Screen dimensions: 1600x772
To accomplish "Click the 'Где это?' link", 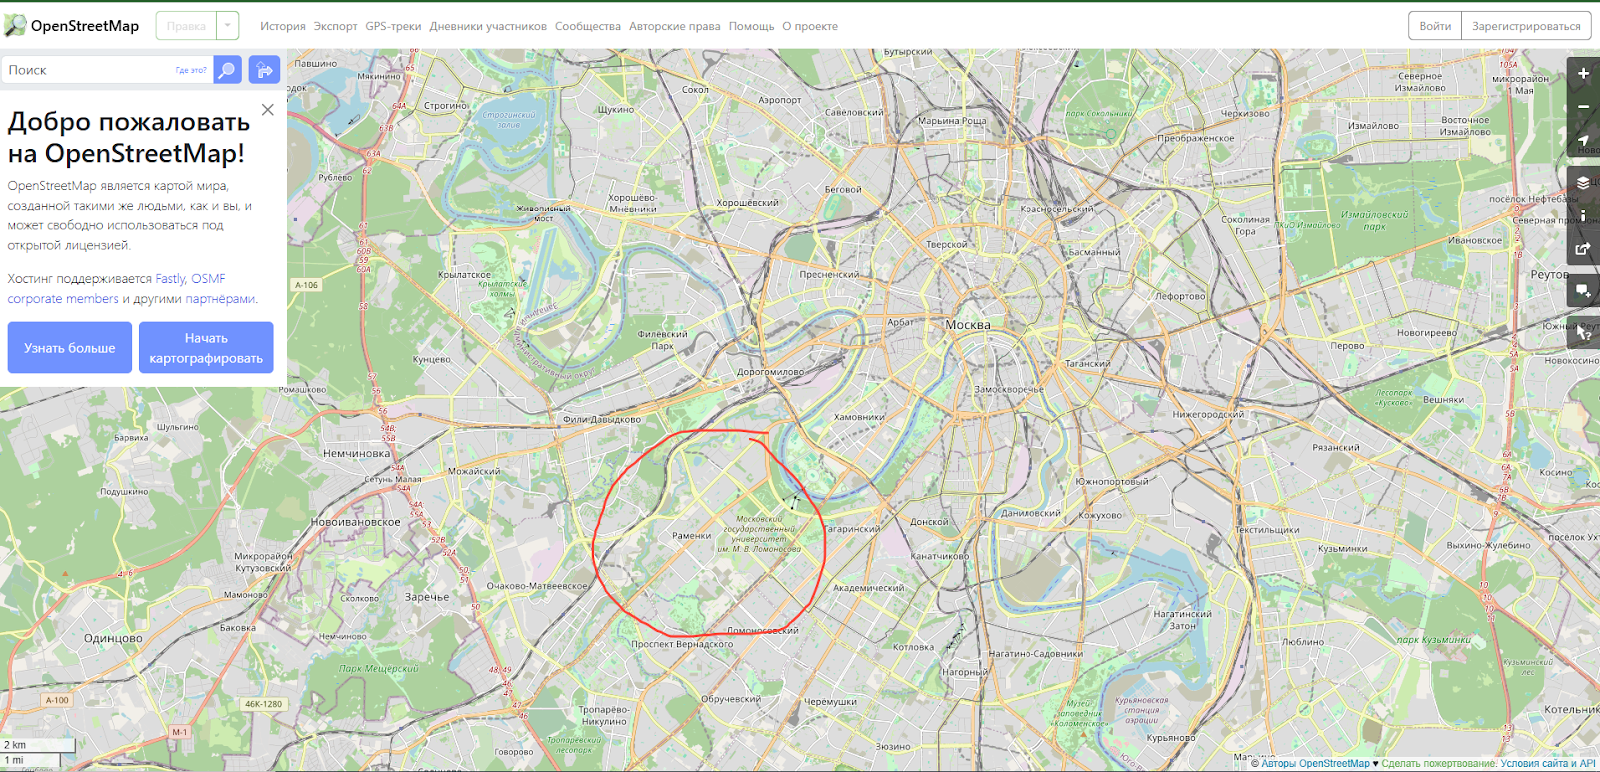I will 191,70.
